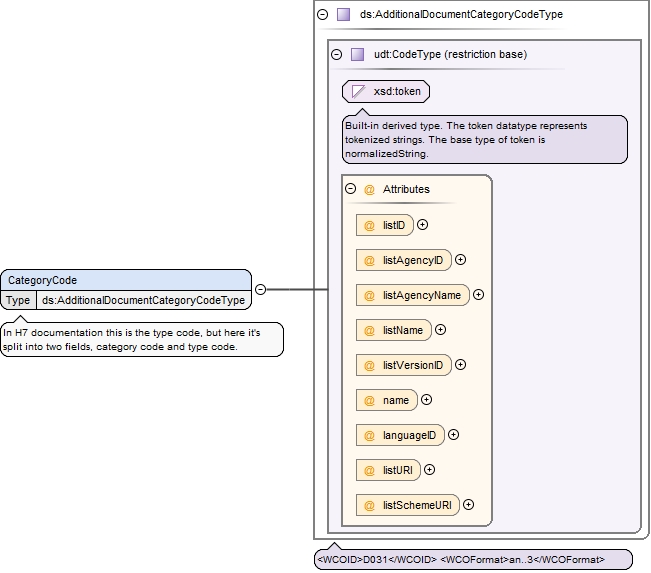
Task: Click the @ icon of listURI
Action: (x=369, y=470)
